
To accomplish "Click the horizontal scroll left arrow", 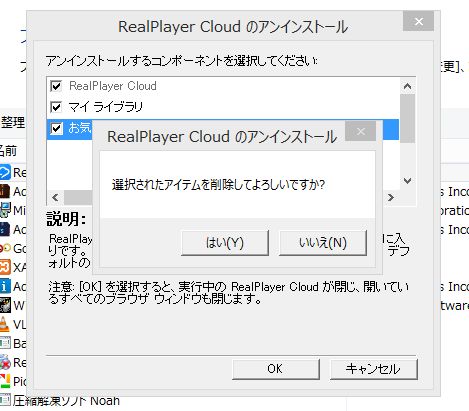I will (55, 197).
